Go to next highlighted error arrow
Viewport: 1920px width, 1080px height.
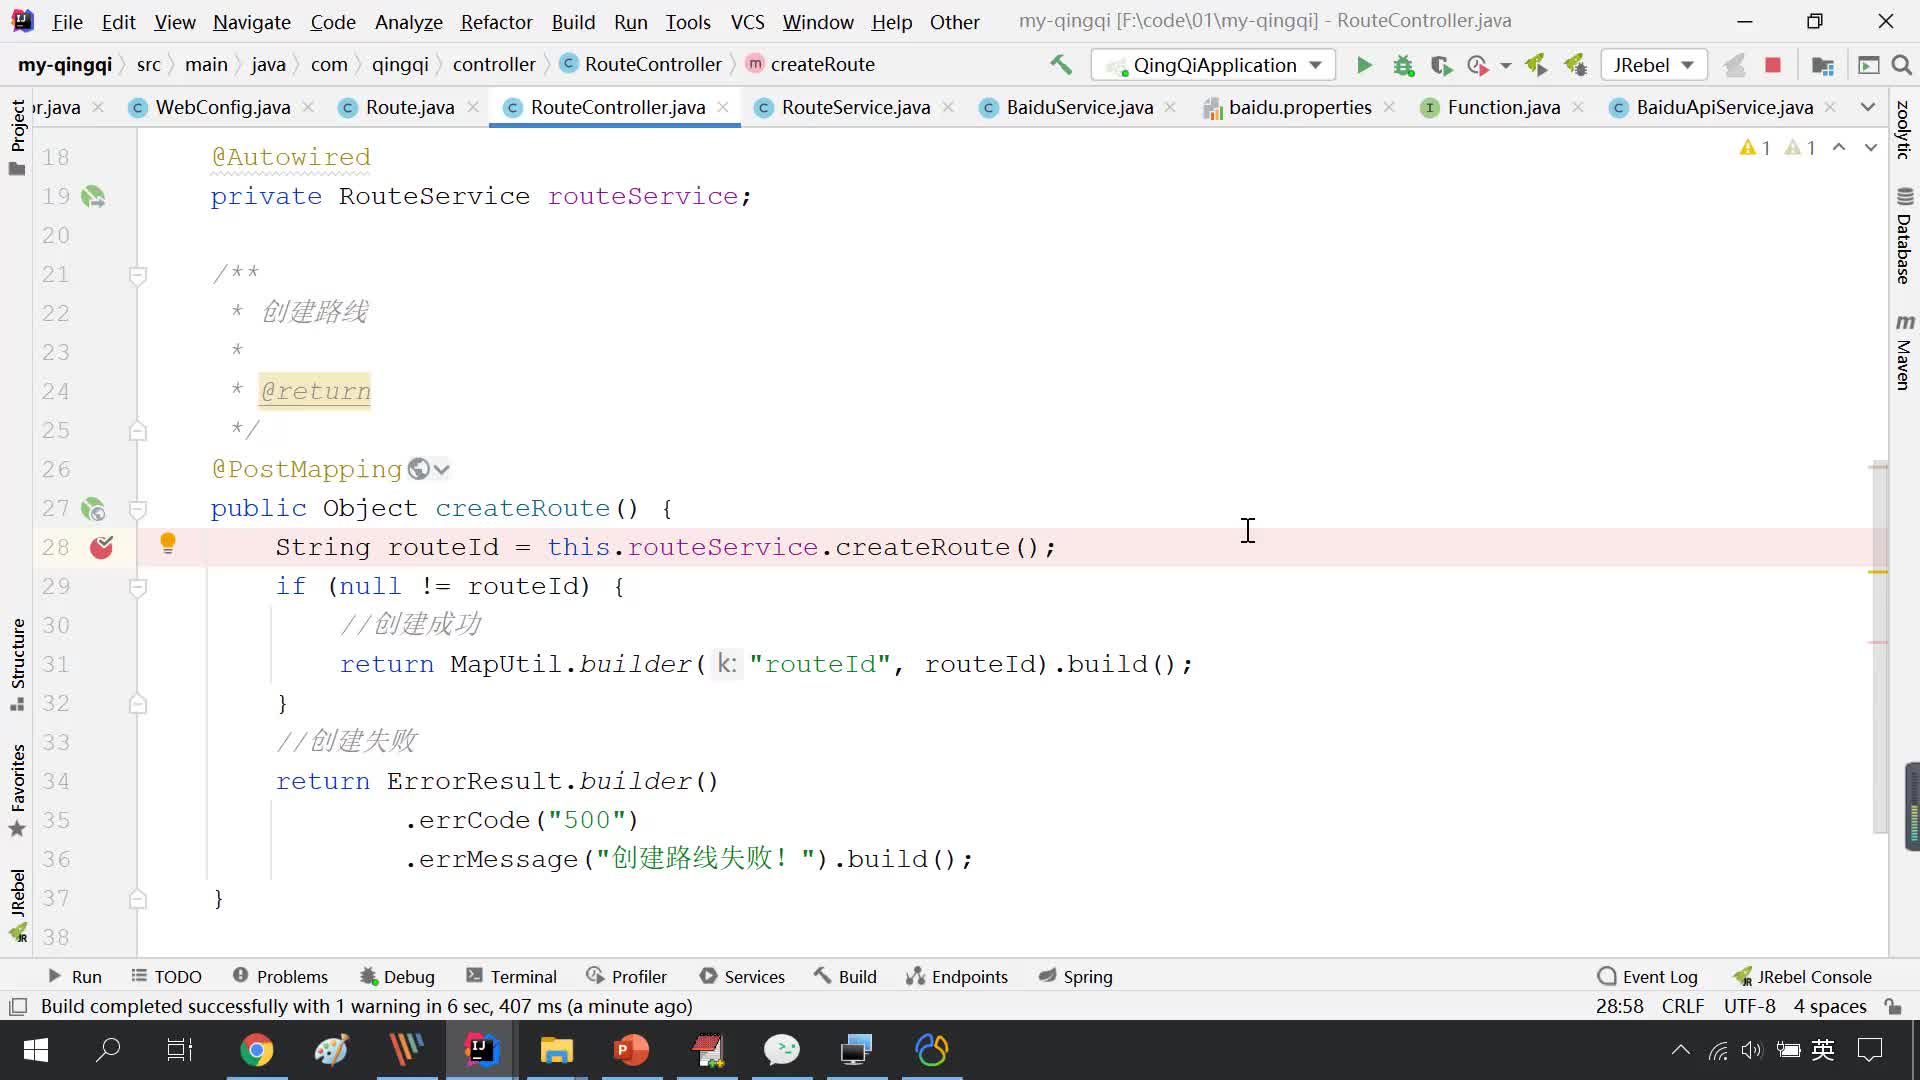click(x=1870, y=147)
